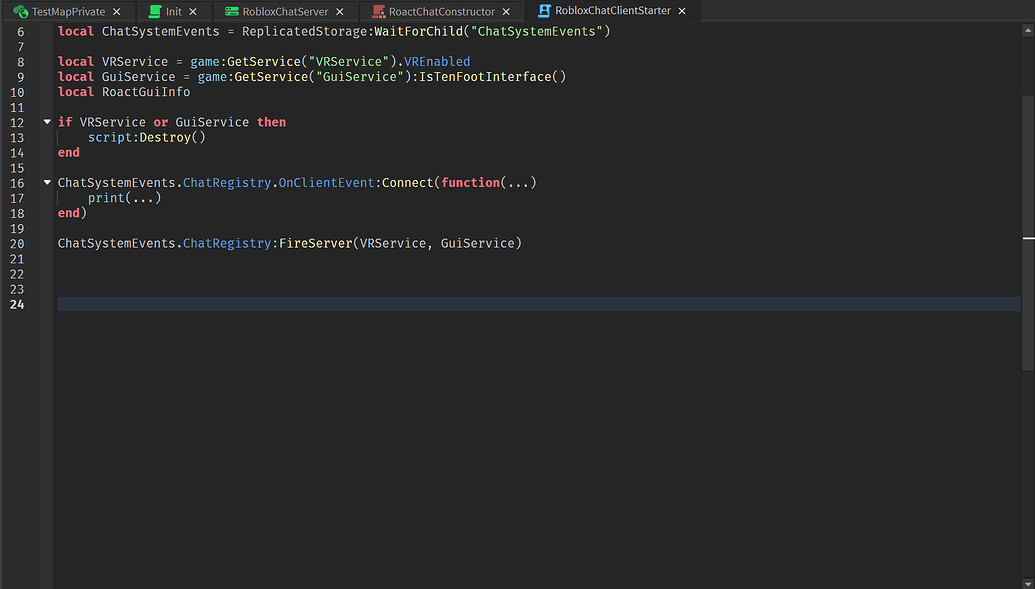1035x589 pixels.
Task: Click the server script icon on RobloxChatServer tab
Action: tap(231, 11)
